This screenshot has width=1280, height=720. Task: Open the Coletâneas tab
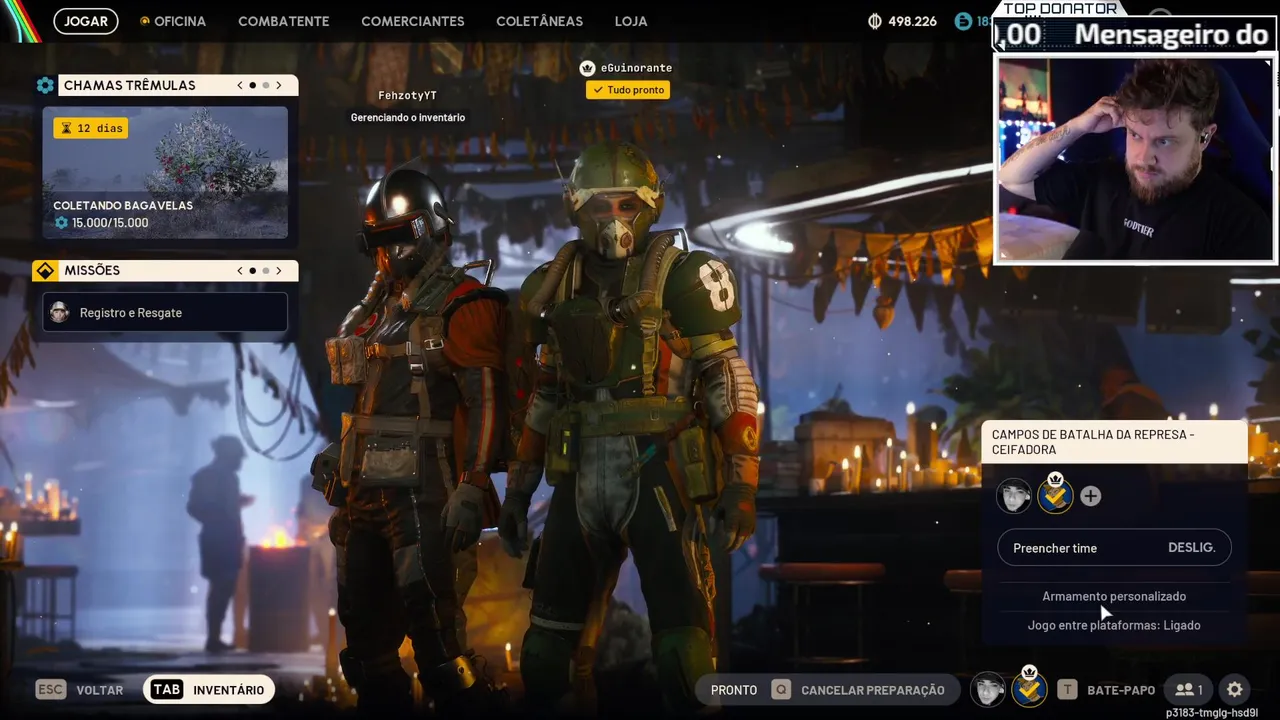[540, 21]
